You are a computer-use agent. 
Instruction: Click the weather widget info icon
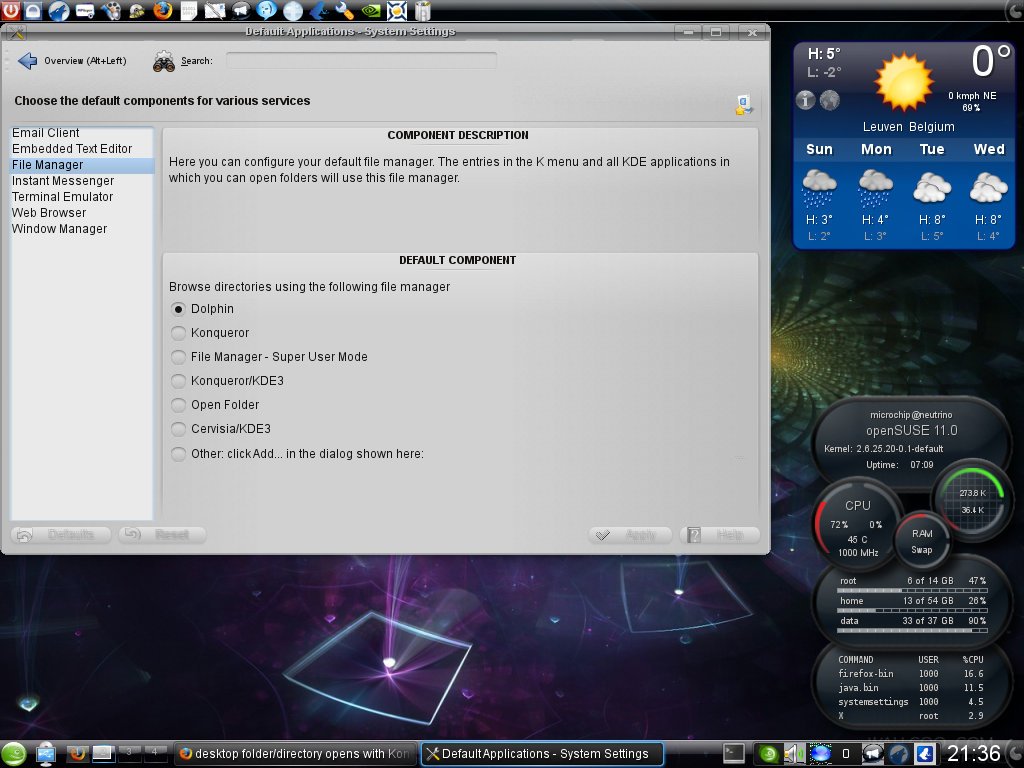pyautogui.click(x=805, y=100)
